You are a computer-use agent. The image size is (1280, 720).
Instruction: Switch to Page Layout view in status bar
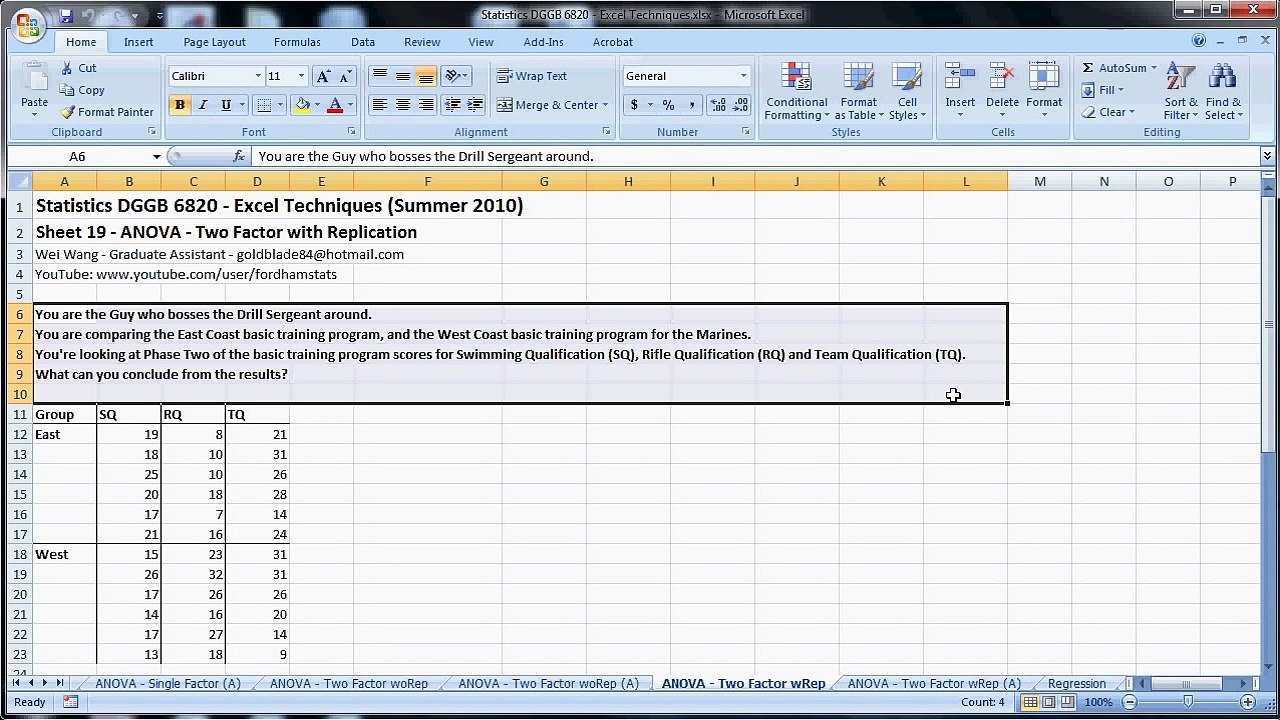tap(1049, 703)
